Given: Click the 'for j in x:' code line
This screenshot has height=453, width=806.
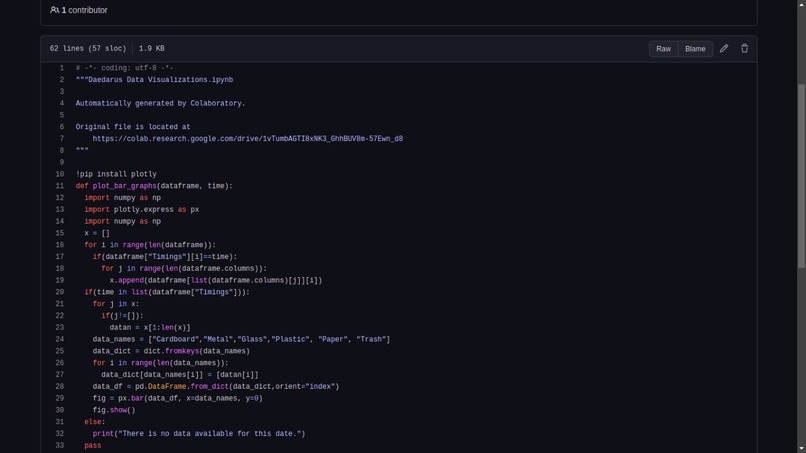Looking at the screenshot, I should [x=116, y=304].
